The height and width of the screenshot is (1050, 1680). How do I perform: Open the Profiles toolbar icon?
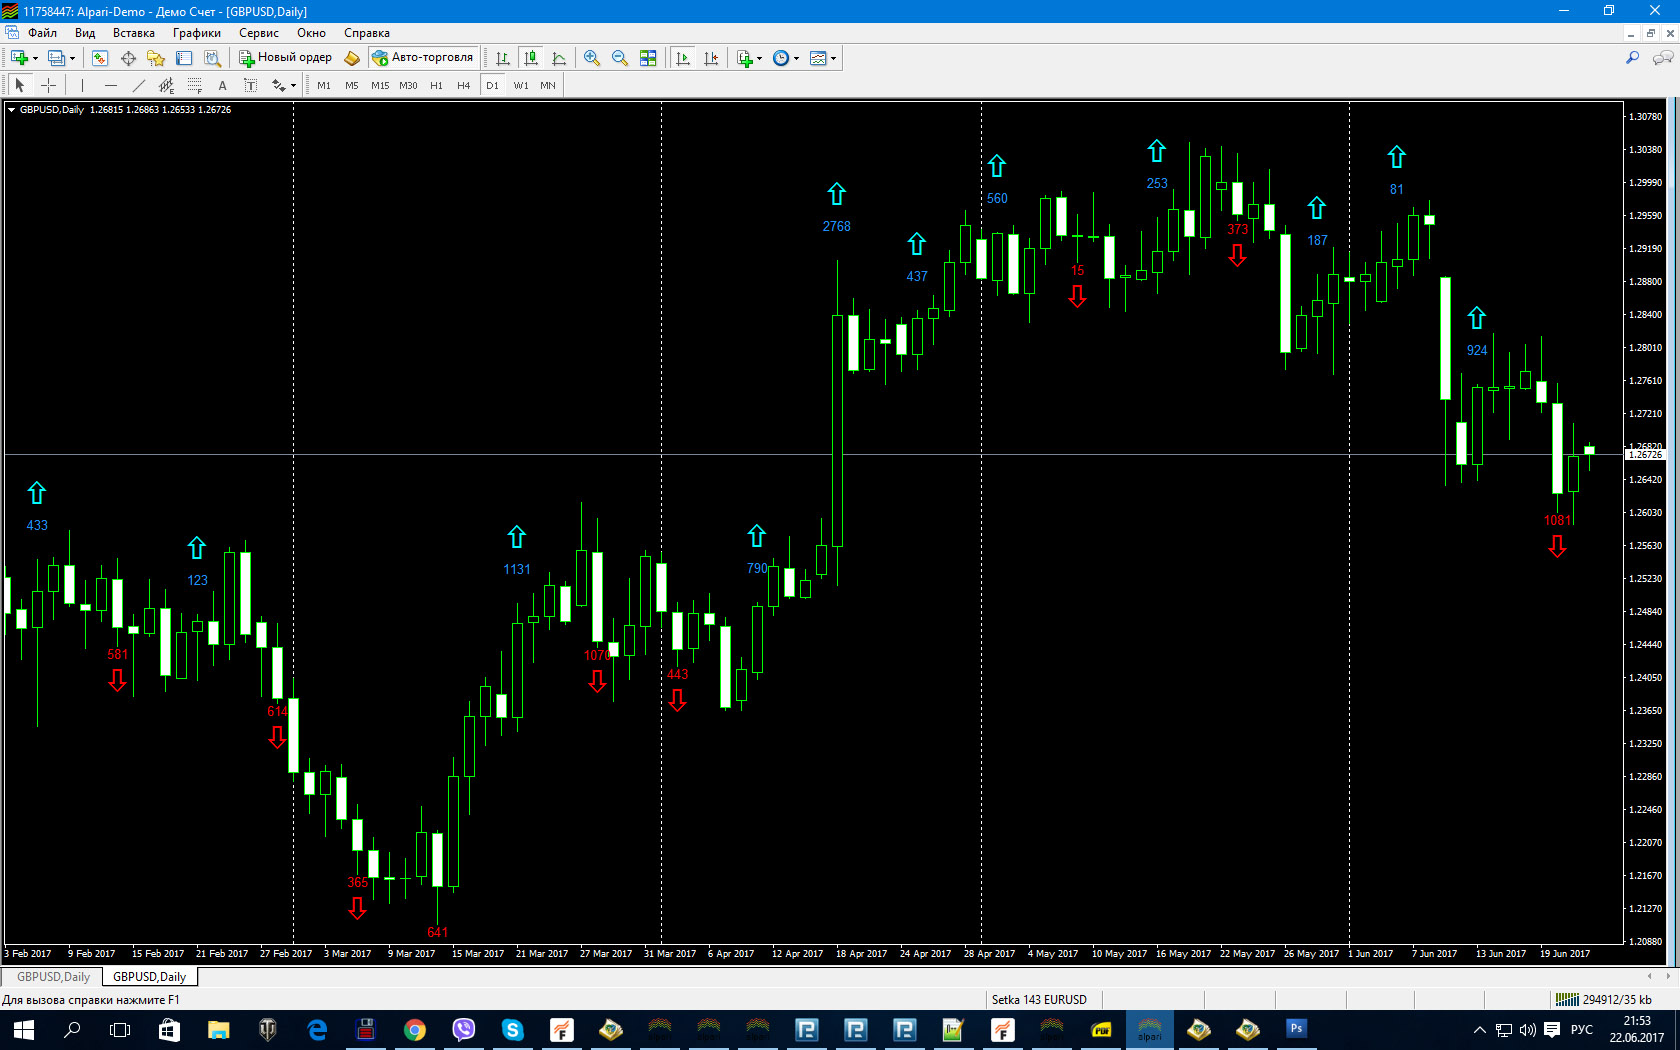57,58
